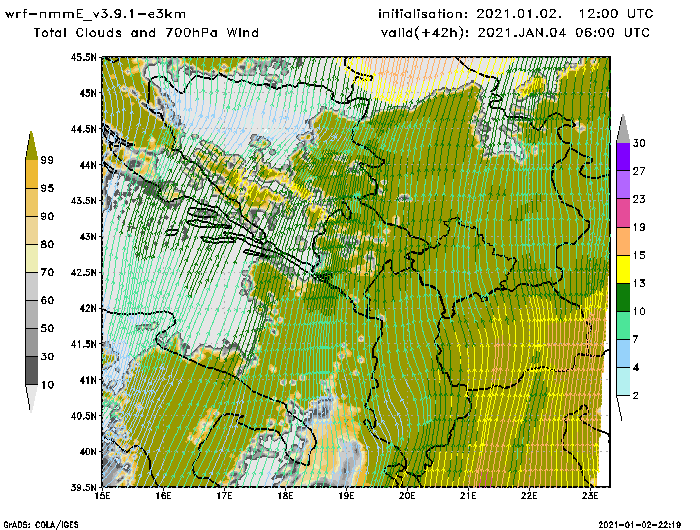Click the '42.5N' latitude axis label
The height and width of the screenshot is (530, 700).
(83, 272)
